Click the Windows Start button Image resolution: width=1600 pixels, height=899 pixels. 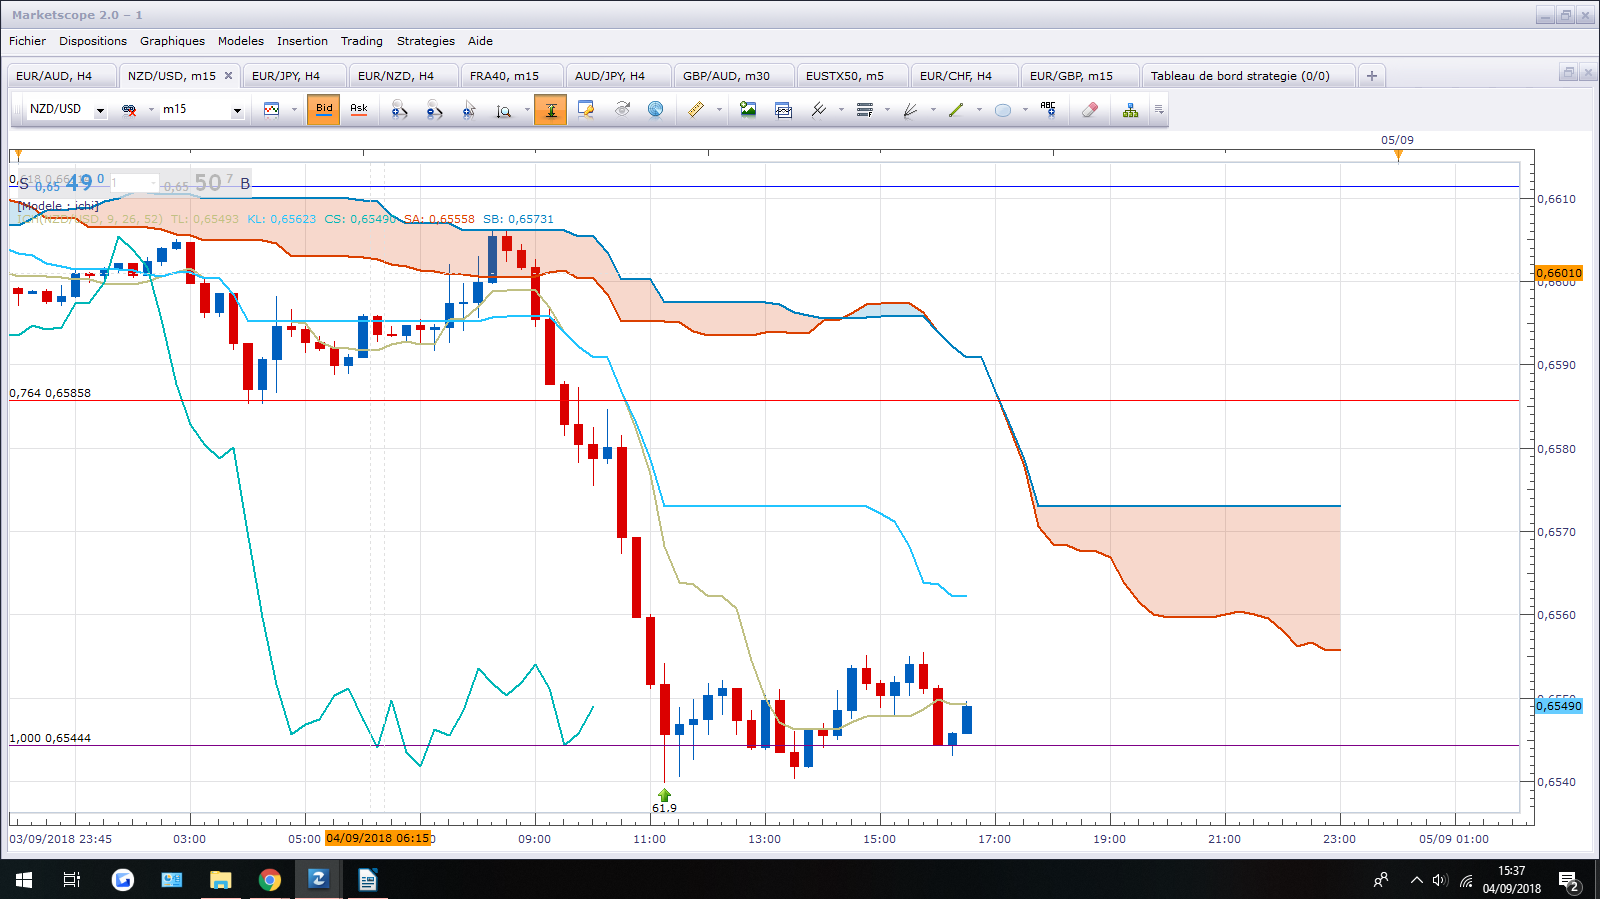point(24,880)
